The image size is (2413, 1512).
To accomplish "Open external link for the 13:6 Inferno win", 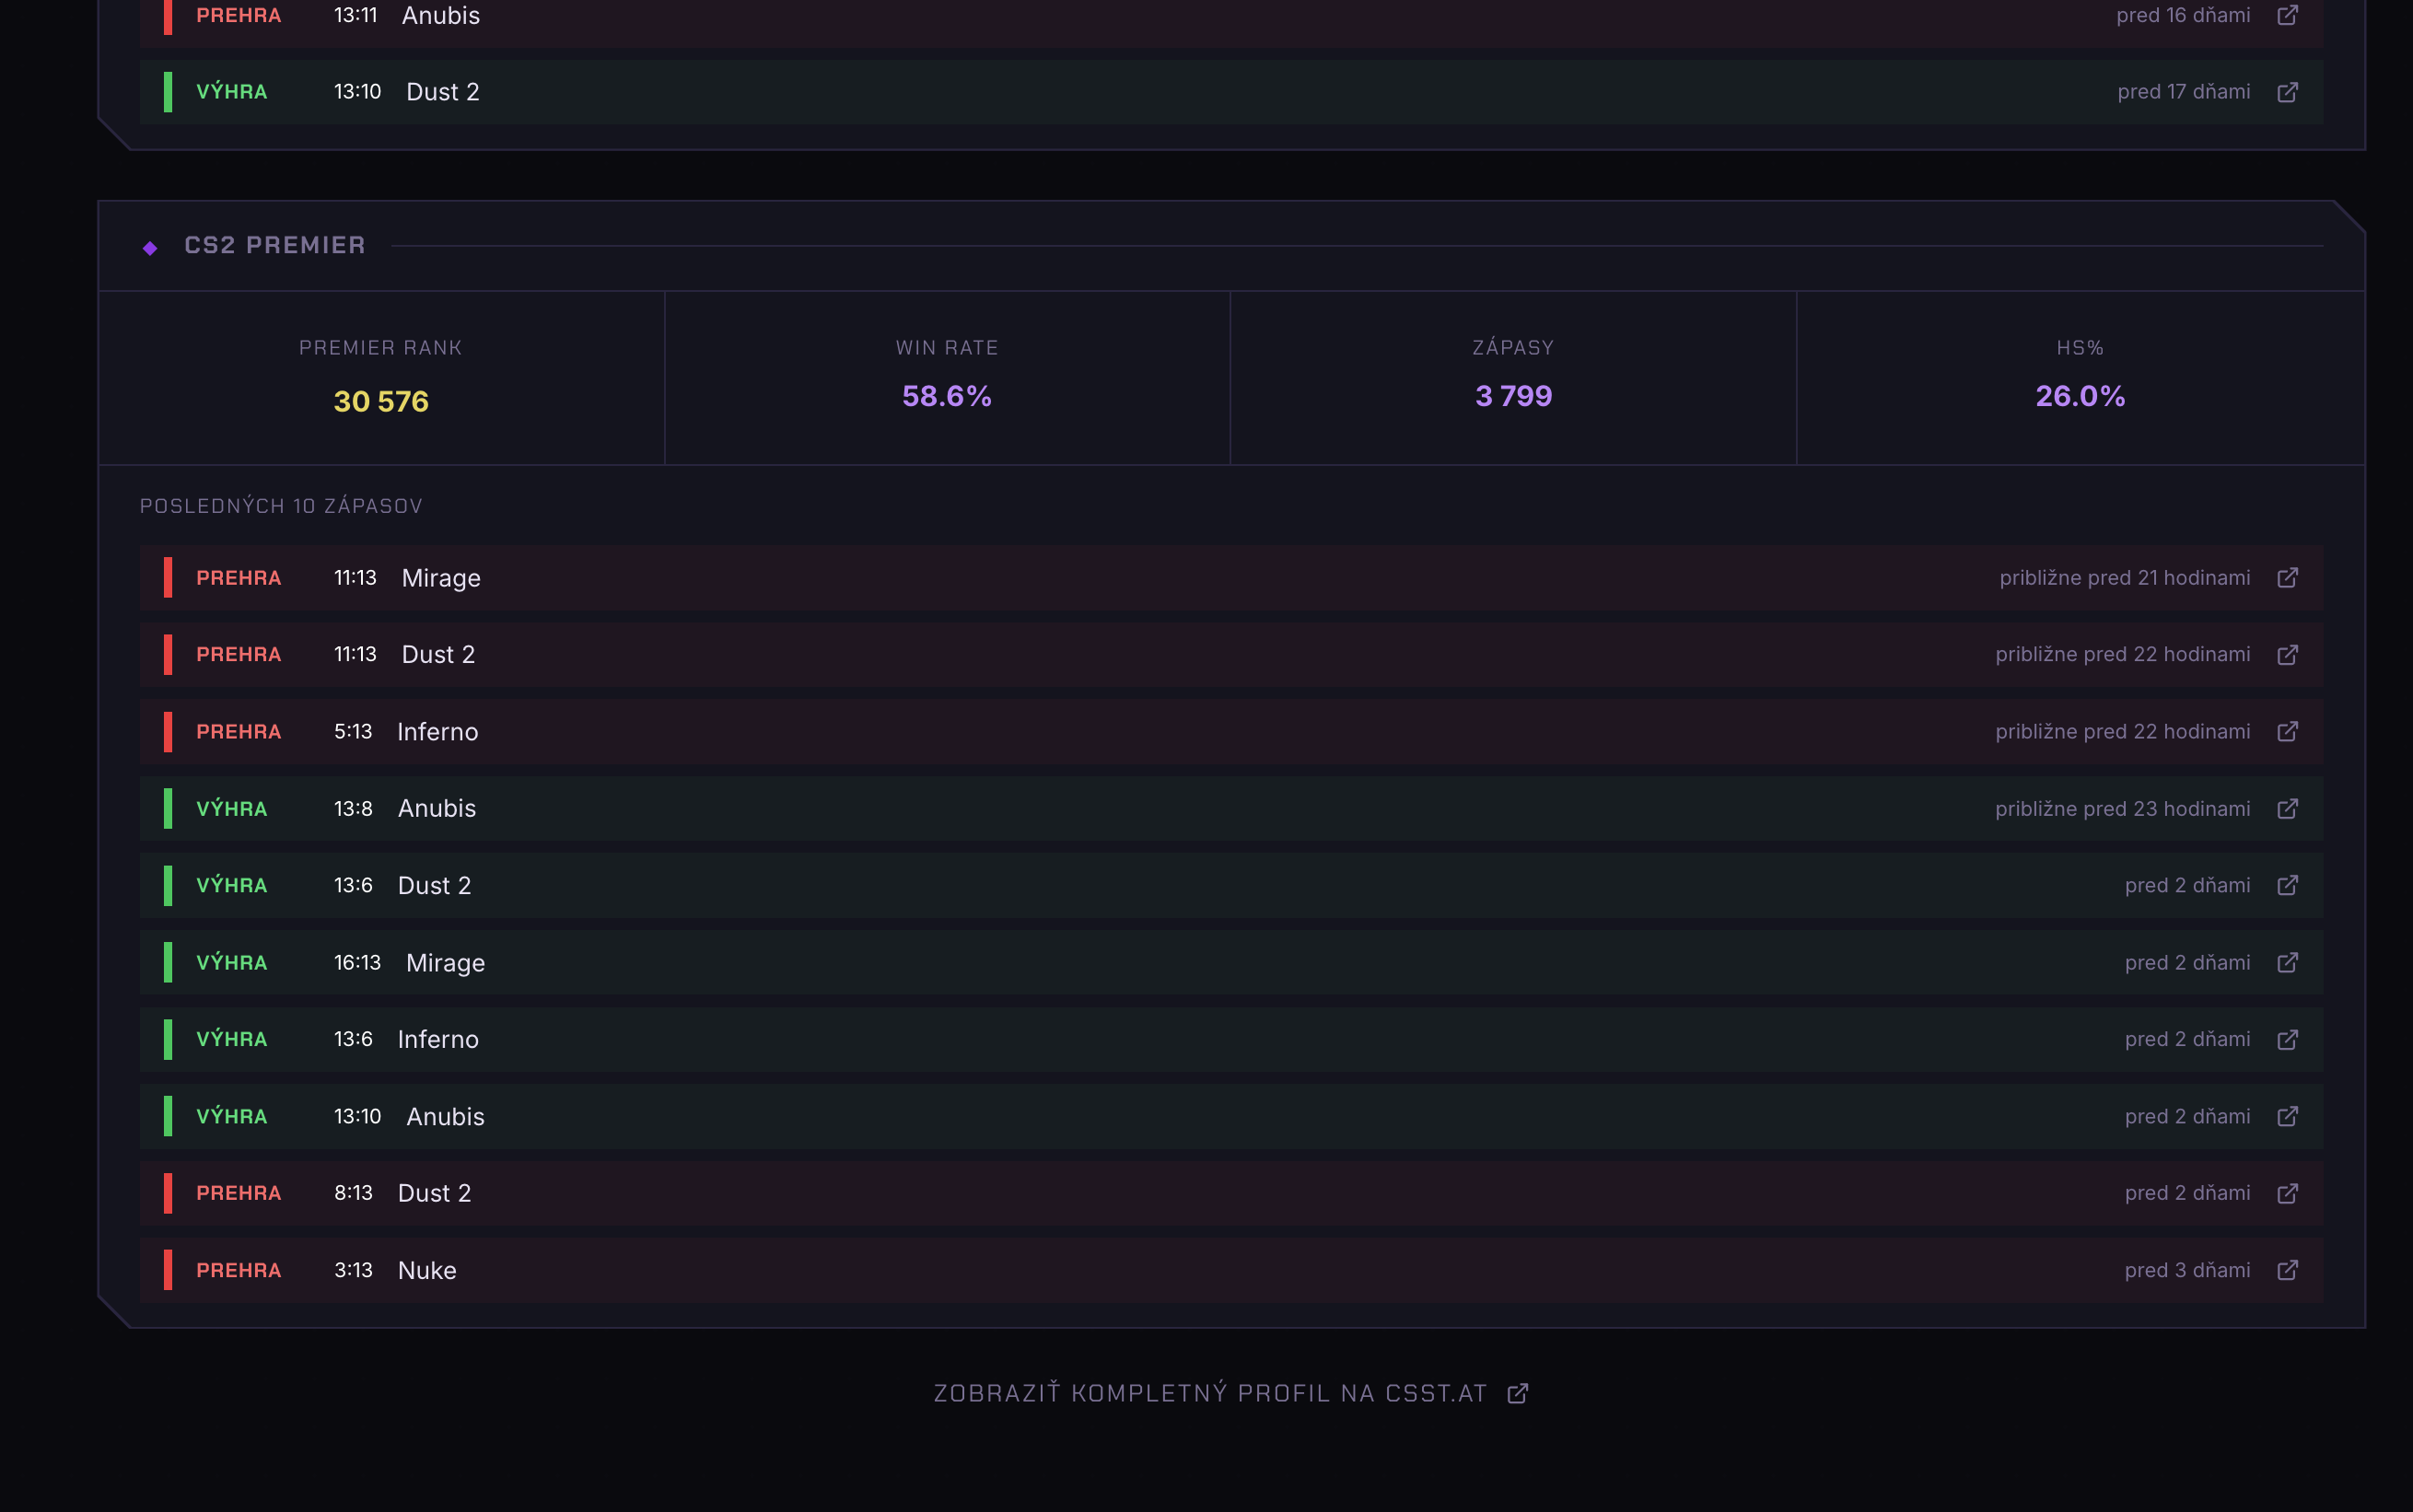I will click(x=2288, y=1039).
